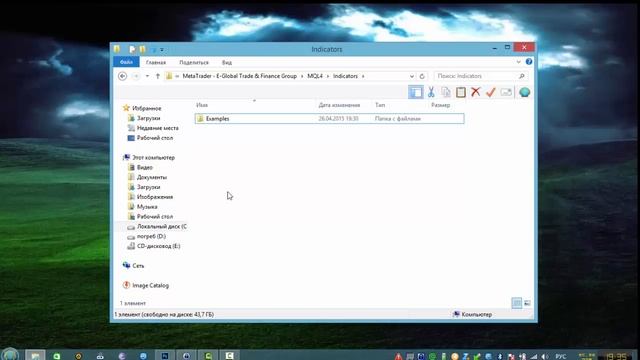The width and height of the screenshot is (640, 360).
Task: Switch to Details view
Action: (x=517, y=303)
